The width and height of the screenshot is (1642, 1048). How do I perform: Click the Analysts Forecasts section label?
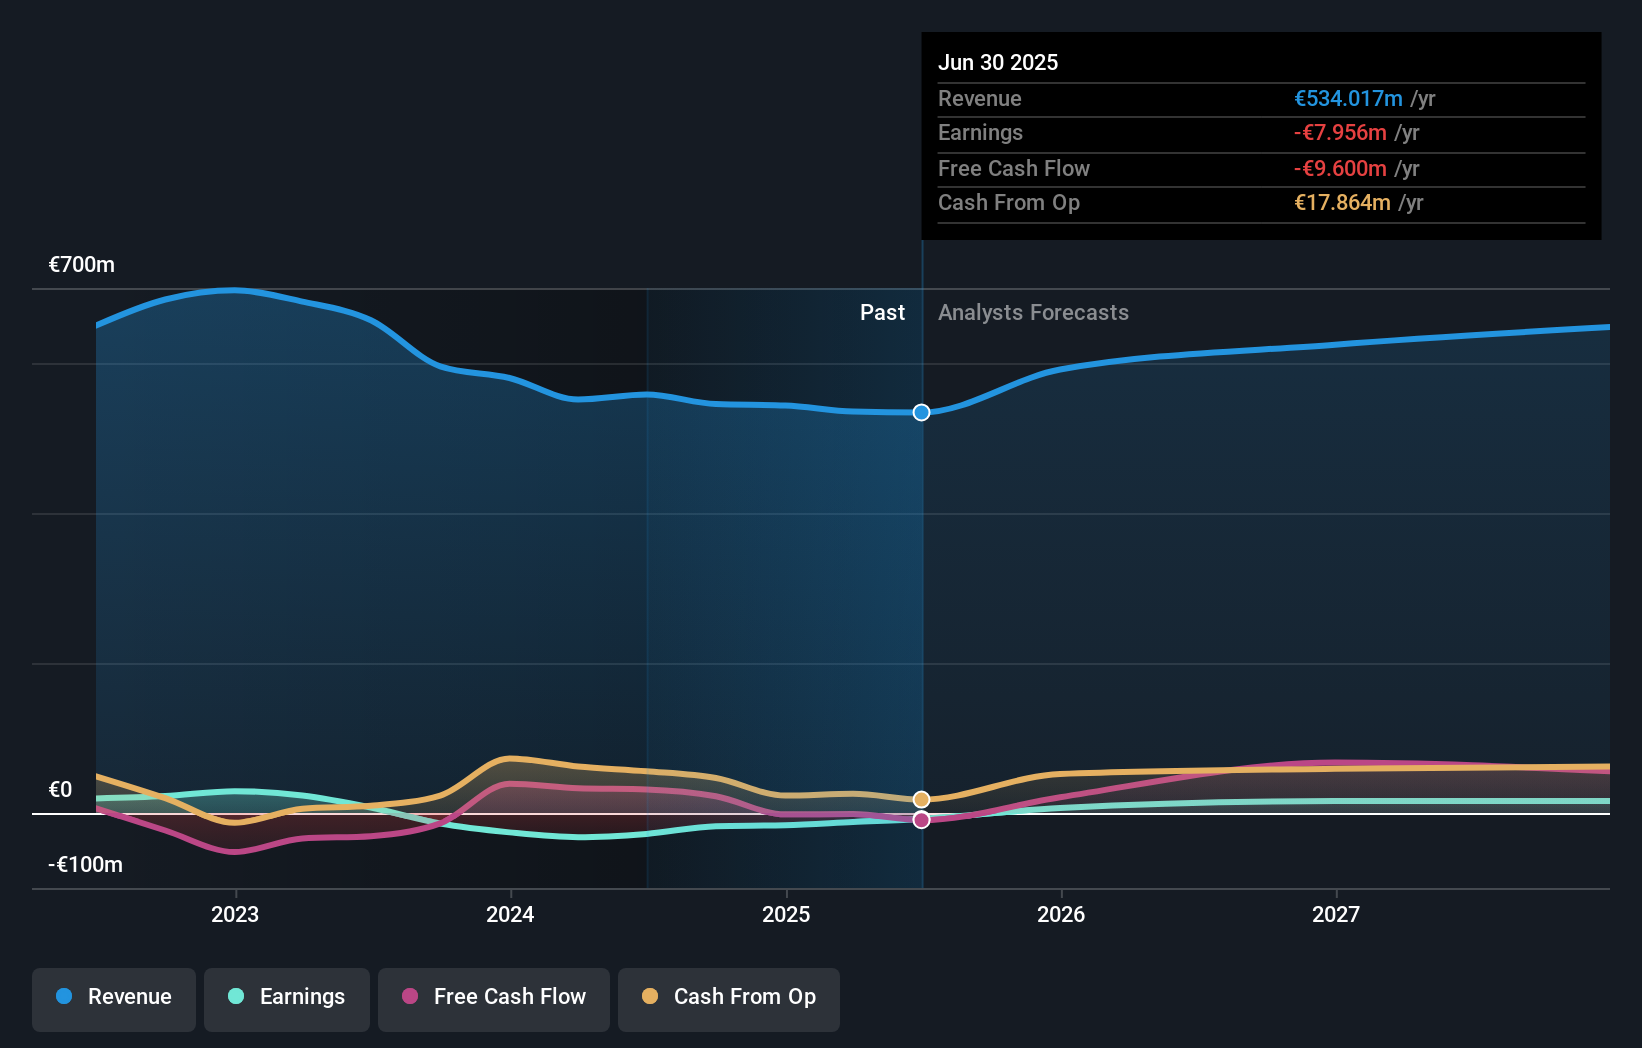[x=1033, y=312]
